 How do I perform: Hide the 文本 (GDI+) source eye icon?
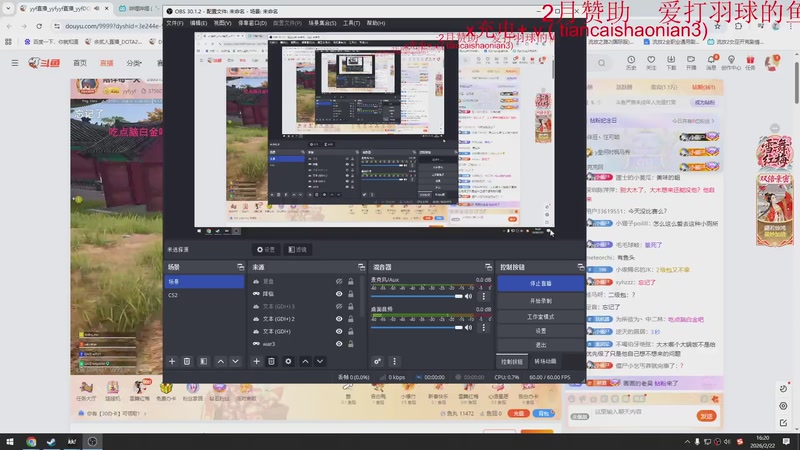tap(339, 331)
